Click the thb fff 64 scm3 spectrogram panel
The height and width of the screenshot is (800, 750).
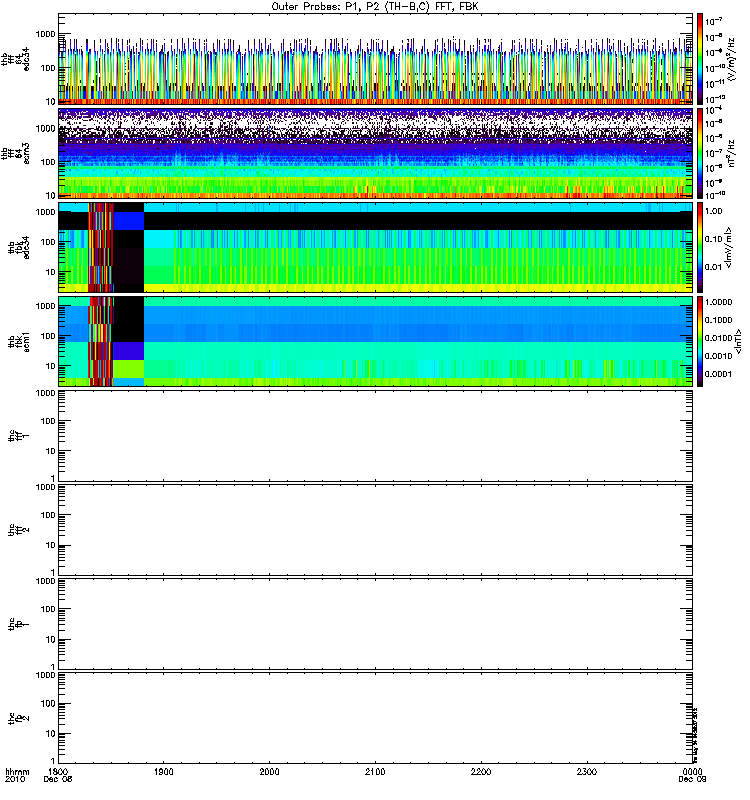point(376,153)
